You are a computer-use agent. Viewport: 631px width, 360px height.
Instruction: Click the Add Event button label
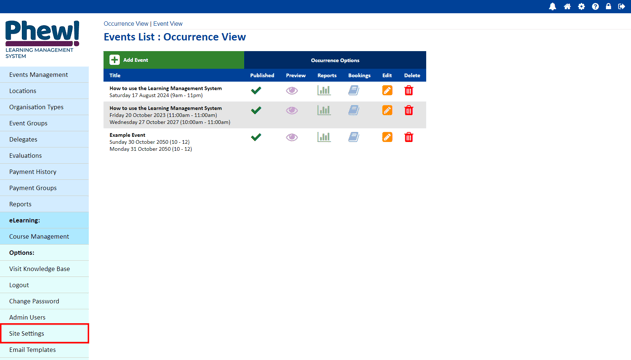point(136,60)
